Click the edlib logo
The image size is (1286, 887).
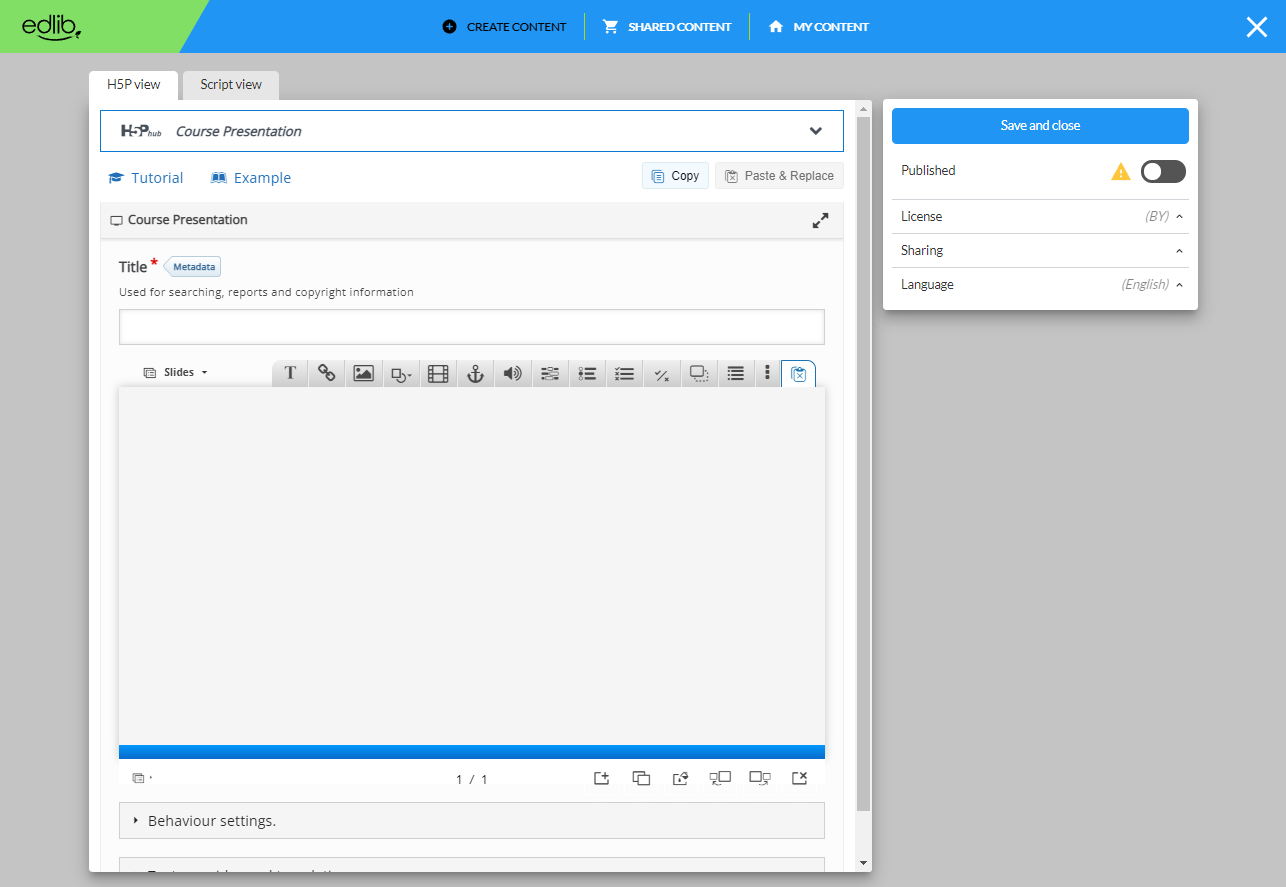(x=52, y=27)
